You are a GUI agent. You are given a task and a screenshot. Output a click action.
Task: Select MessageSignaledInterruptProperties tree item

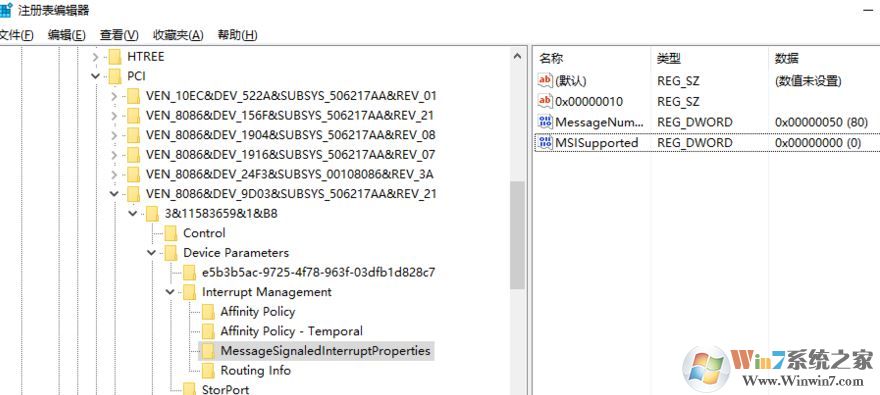point(325,351)
